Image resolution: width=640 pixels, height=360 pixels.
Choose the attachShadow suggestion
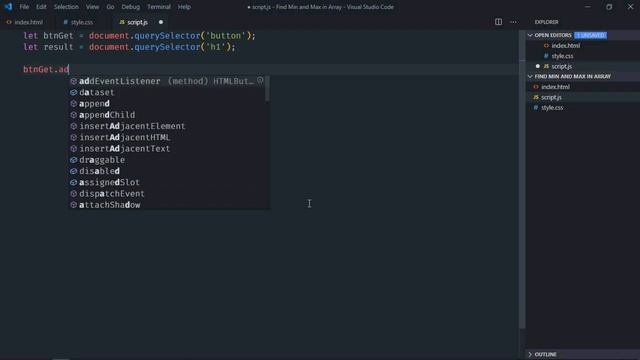click(x=167, y=205)
